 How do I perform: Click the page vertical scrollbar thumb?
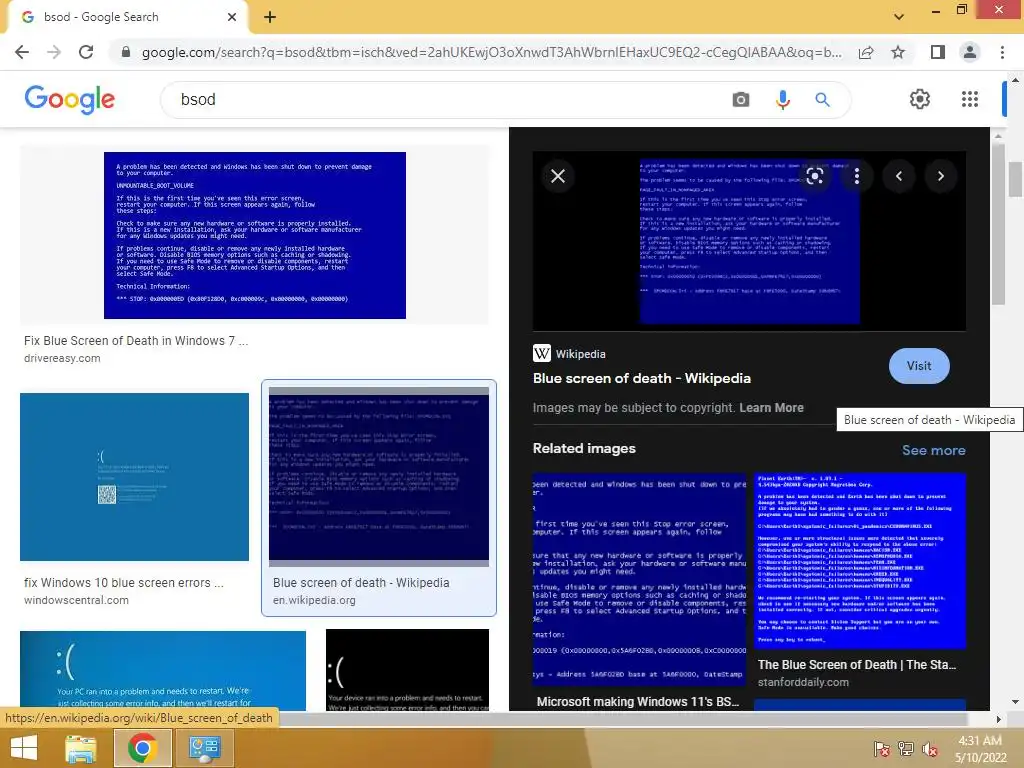point(1014,179)
